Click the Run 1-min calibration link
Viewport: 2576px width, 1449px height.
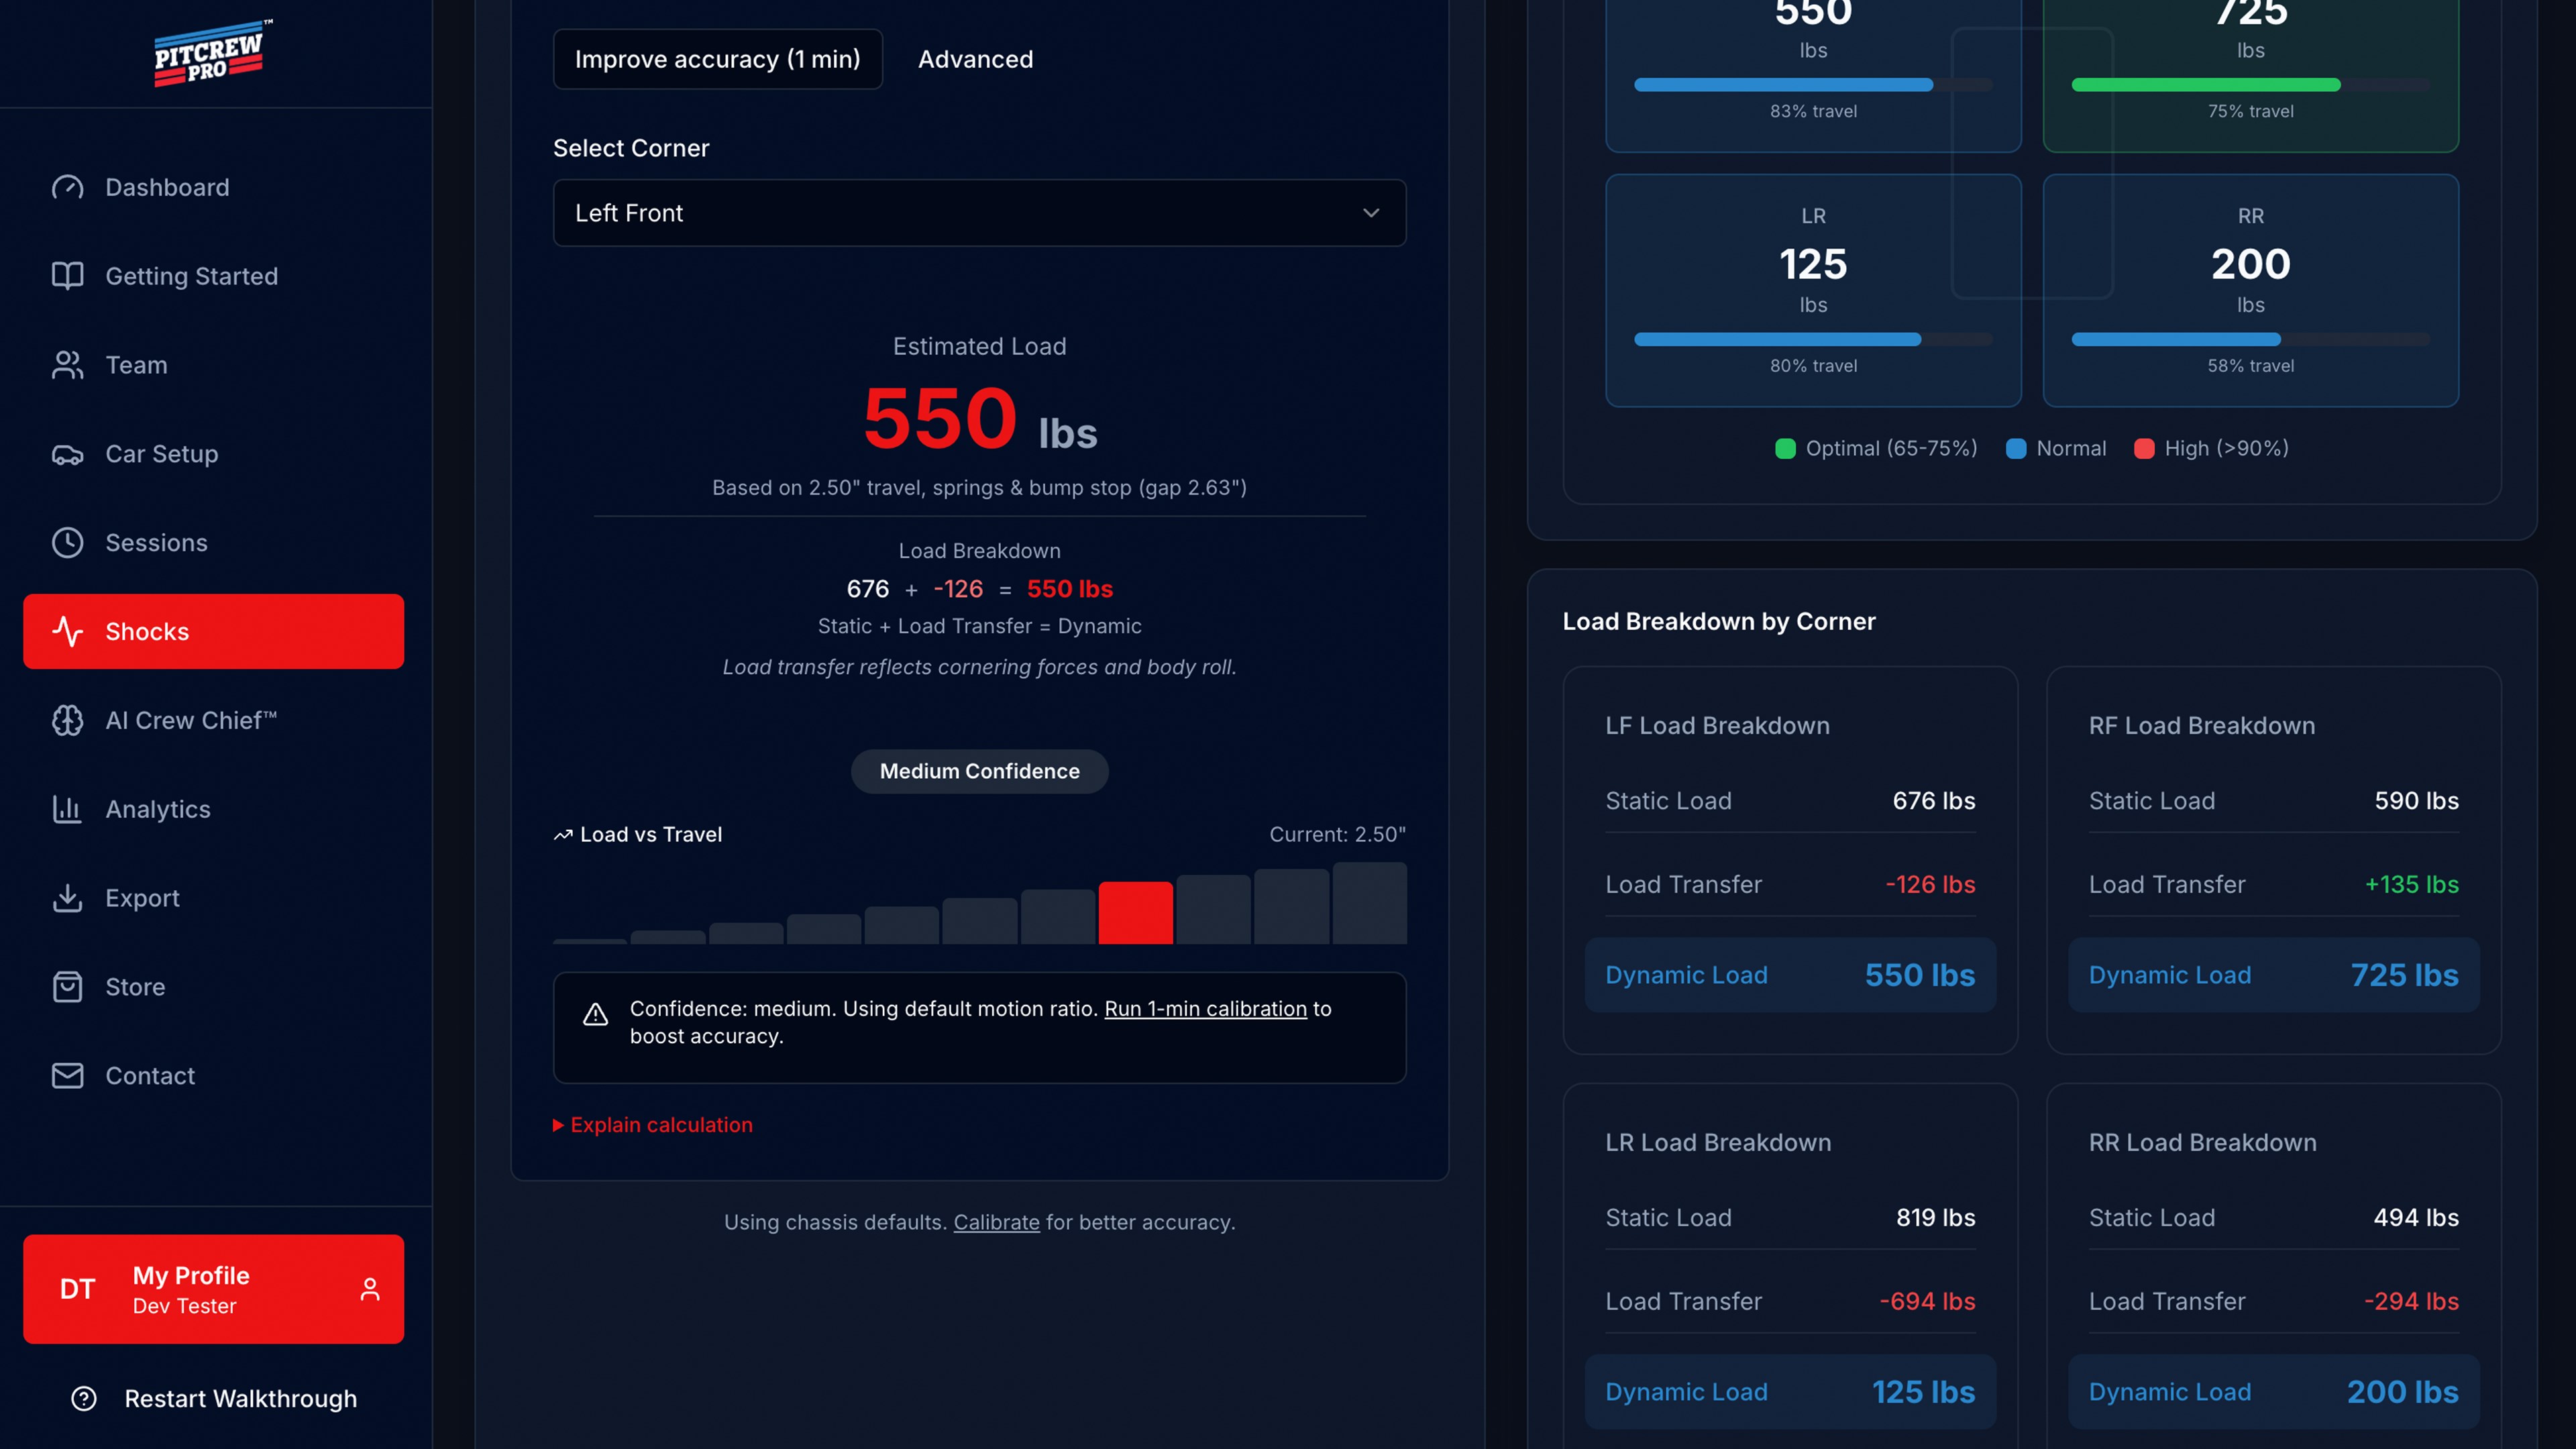coord(1205,1009)
